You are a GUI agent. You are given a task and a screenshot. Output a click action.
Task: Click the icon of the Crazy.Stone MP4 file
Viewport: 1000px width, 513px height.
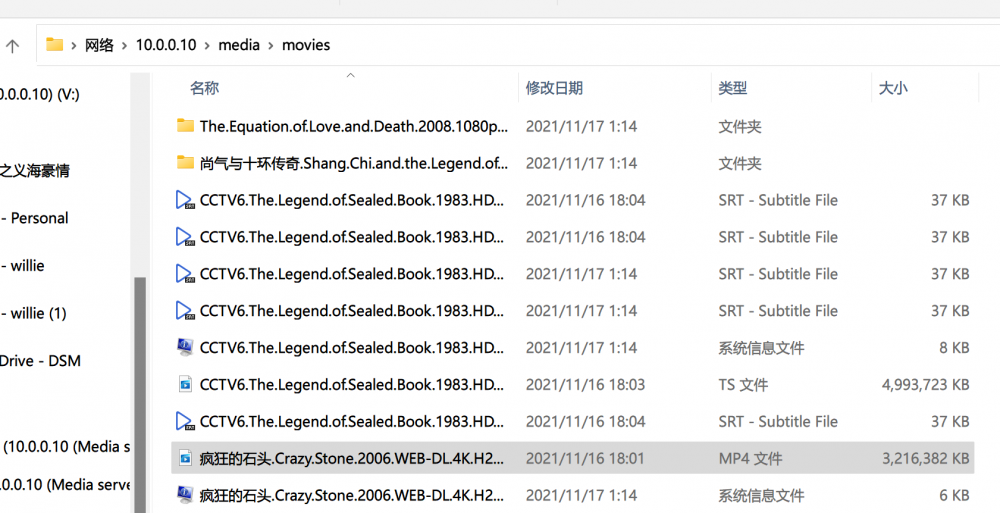point(185,458)
